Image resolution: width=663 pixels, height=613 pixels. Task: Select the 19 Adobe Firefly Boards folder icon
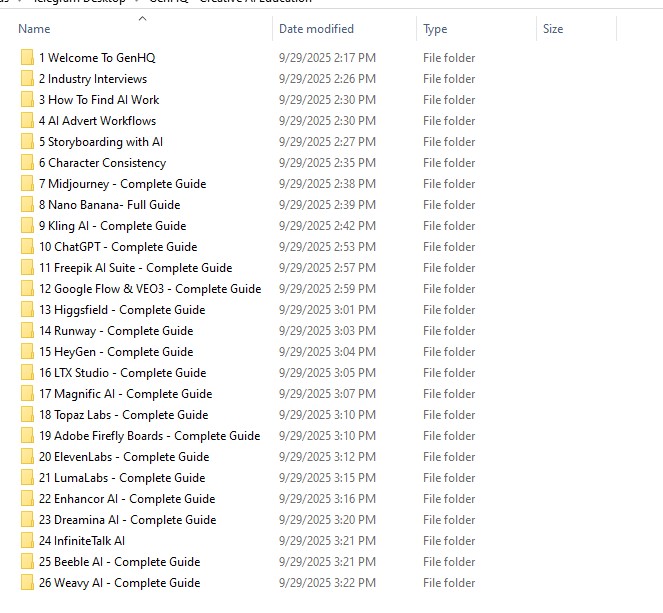coord(27,435)
